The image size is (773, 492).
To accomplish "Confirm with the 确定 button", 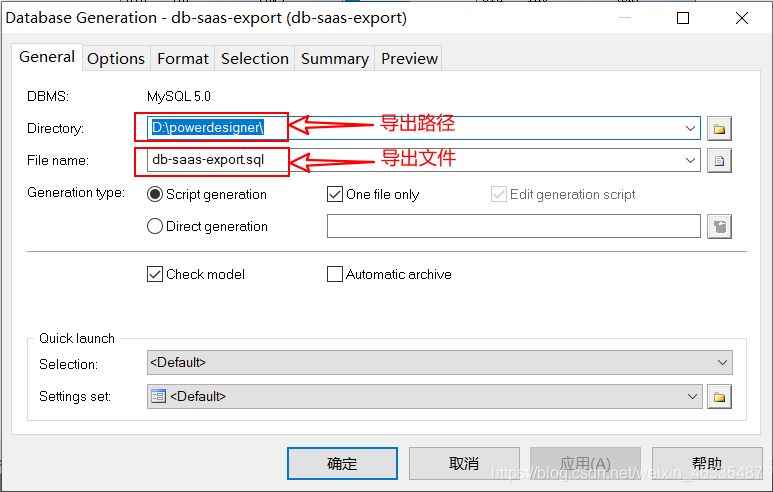I will [x=342, y=463].
